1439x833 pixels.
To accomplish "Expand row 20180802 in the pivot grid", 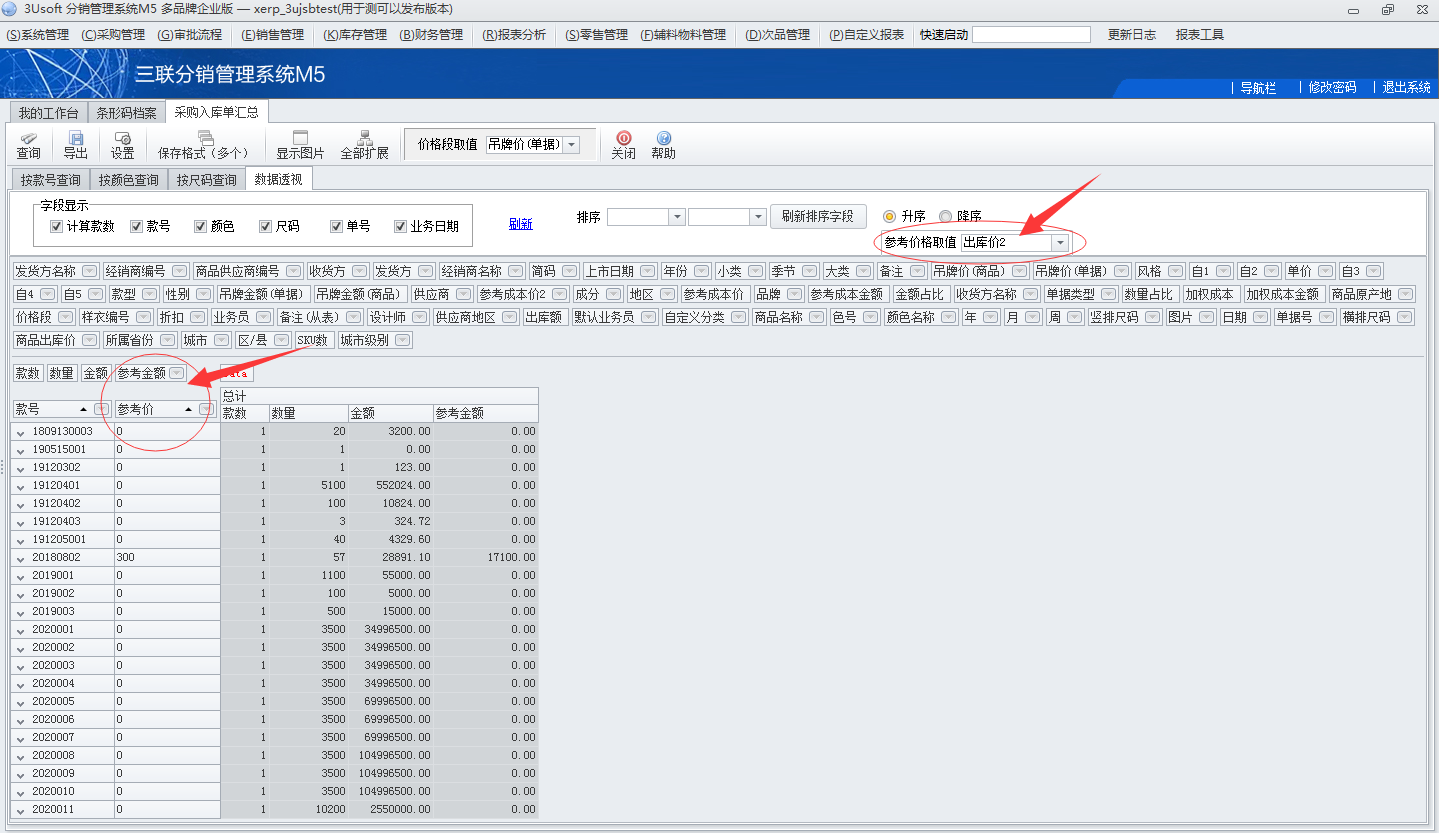I will coord(20,558).
